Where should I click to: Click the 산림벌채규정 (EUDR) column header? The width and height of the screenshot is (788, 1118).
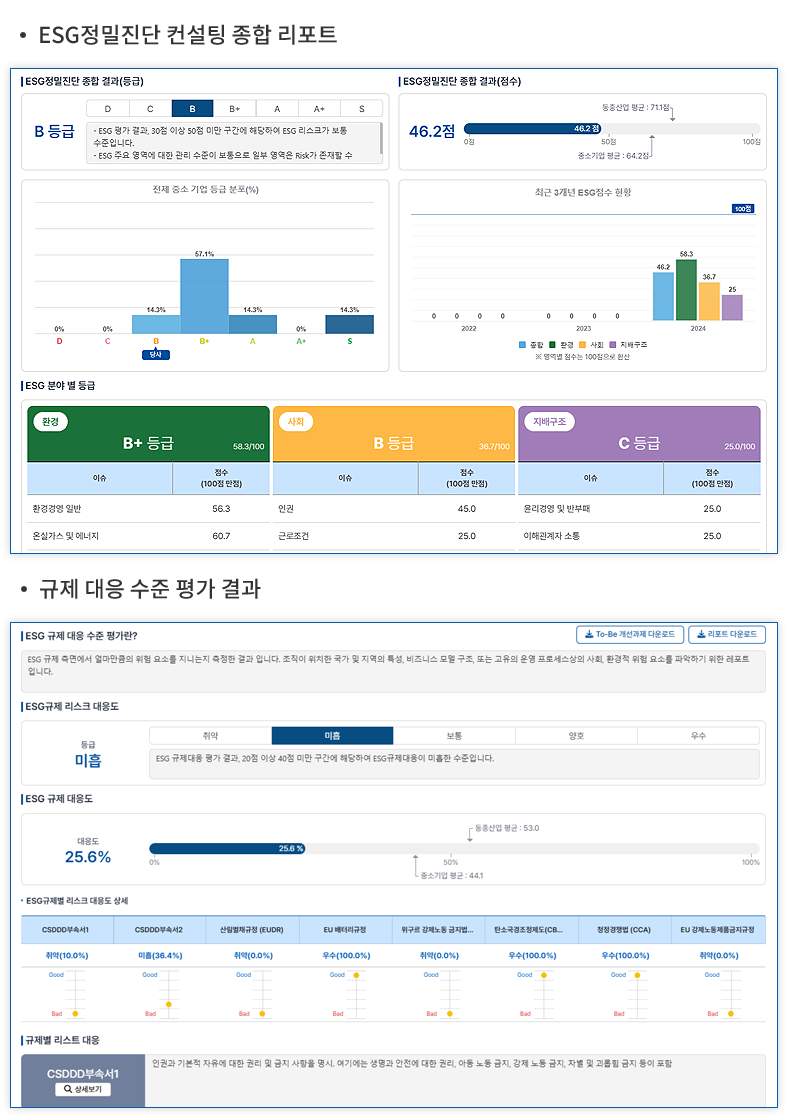pyautogui.click(x=252, y=930)
